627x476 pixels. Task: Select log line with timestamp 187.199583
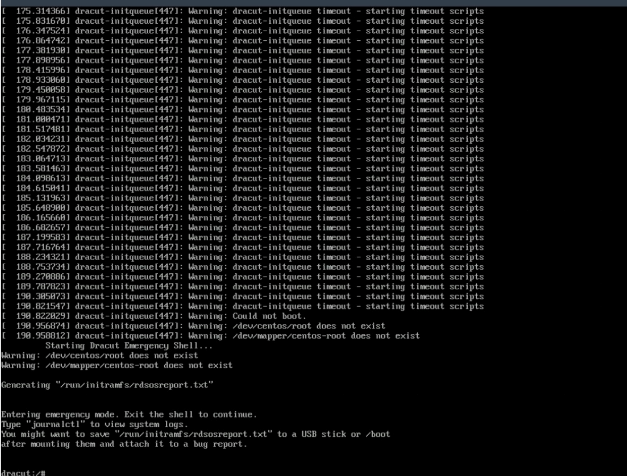click(x=243, y=237)
